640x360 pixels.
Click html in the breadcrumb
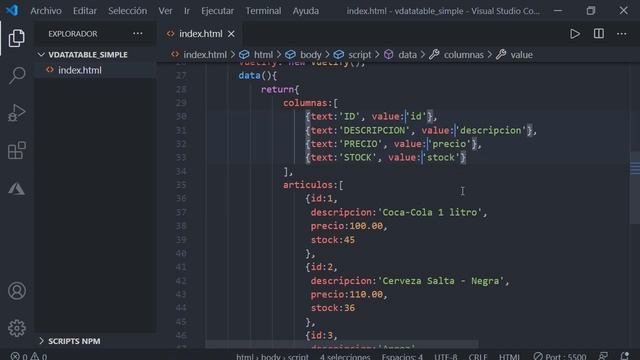[x=263, y=55]
